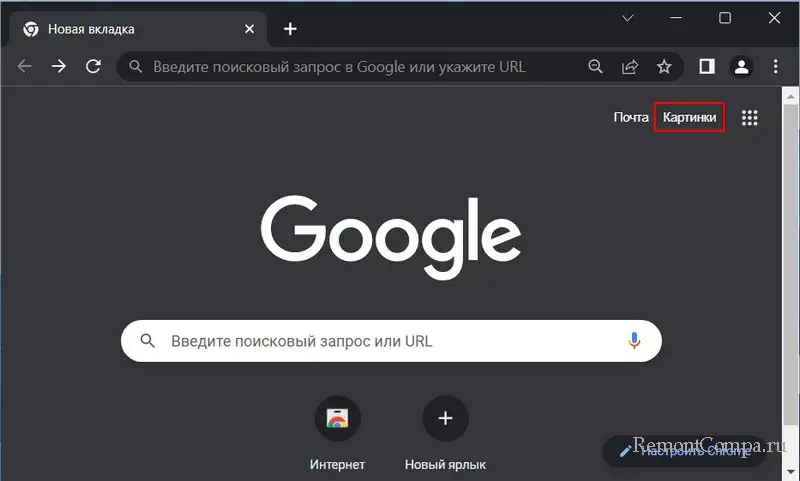Open Chrome three-dot menu

(x=775, y=67)
